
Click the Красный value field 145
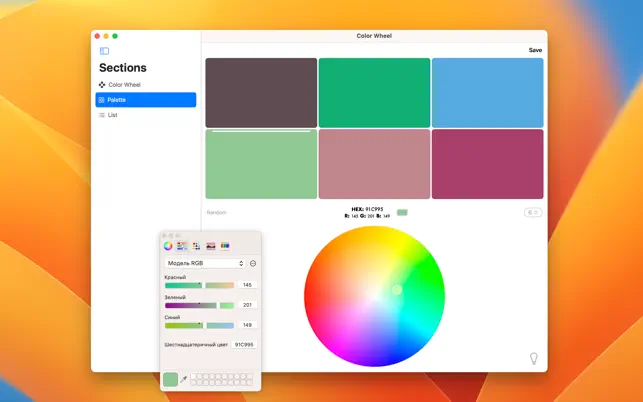247,285
